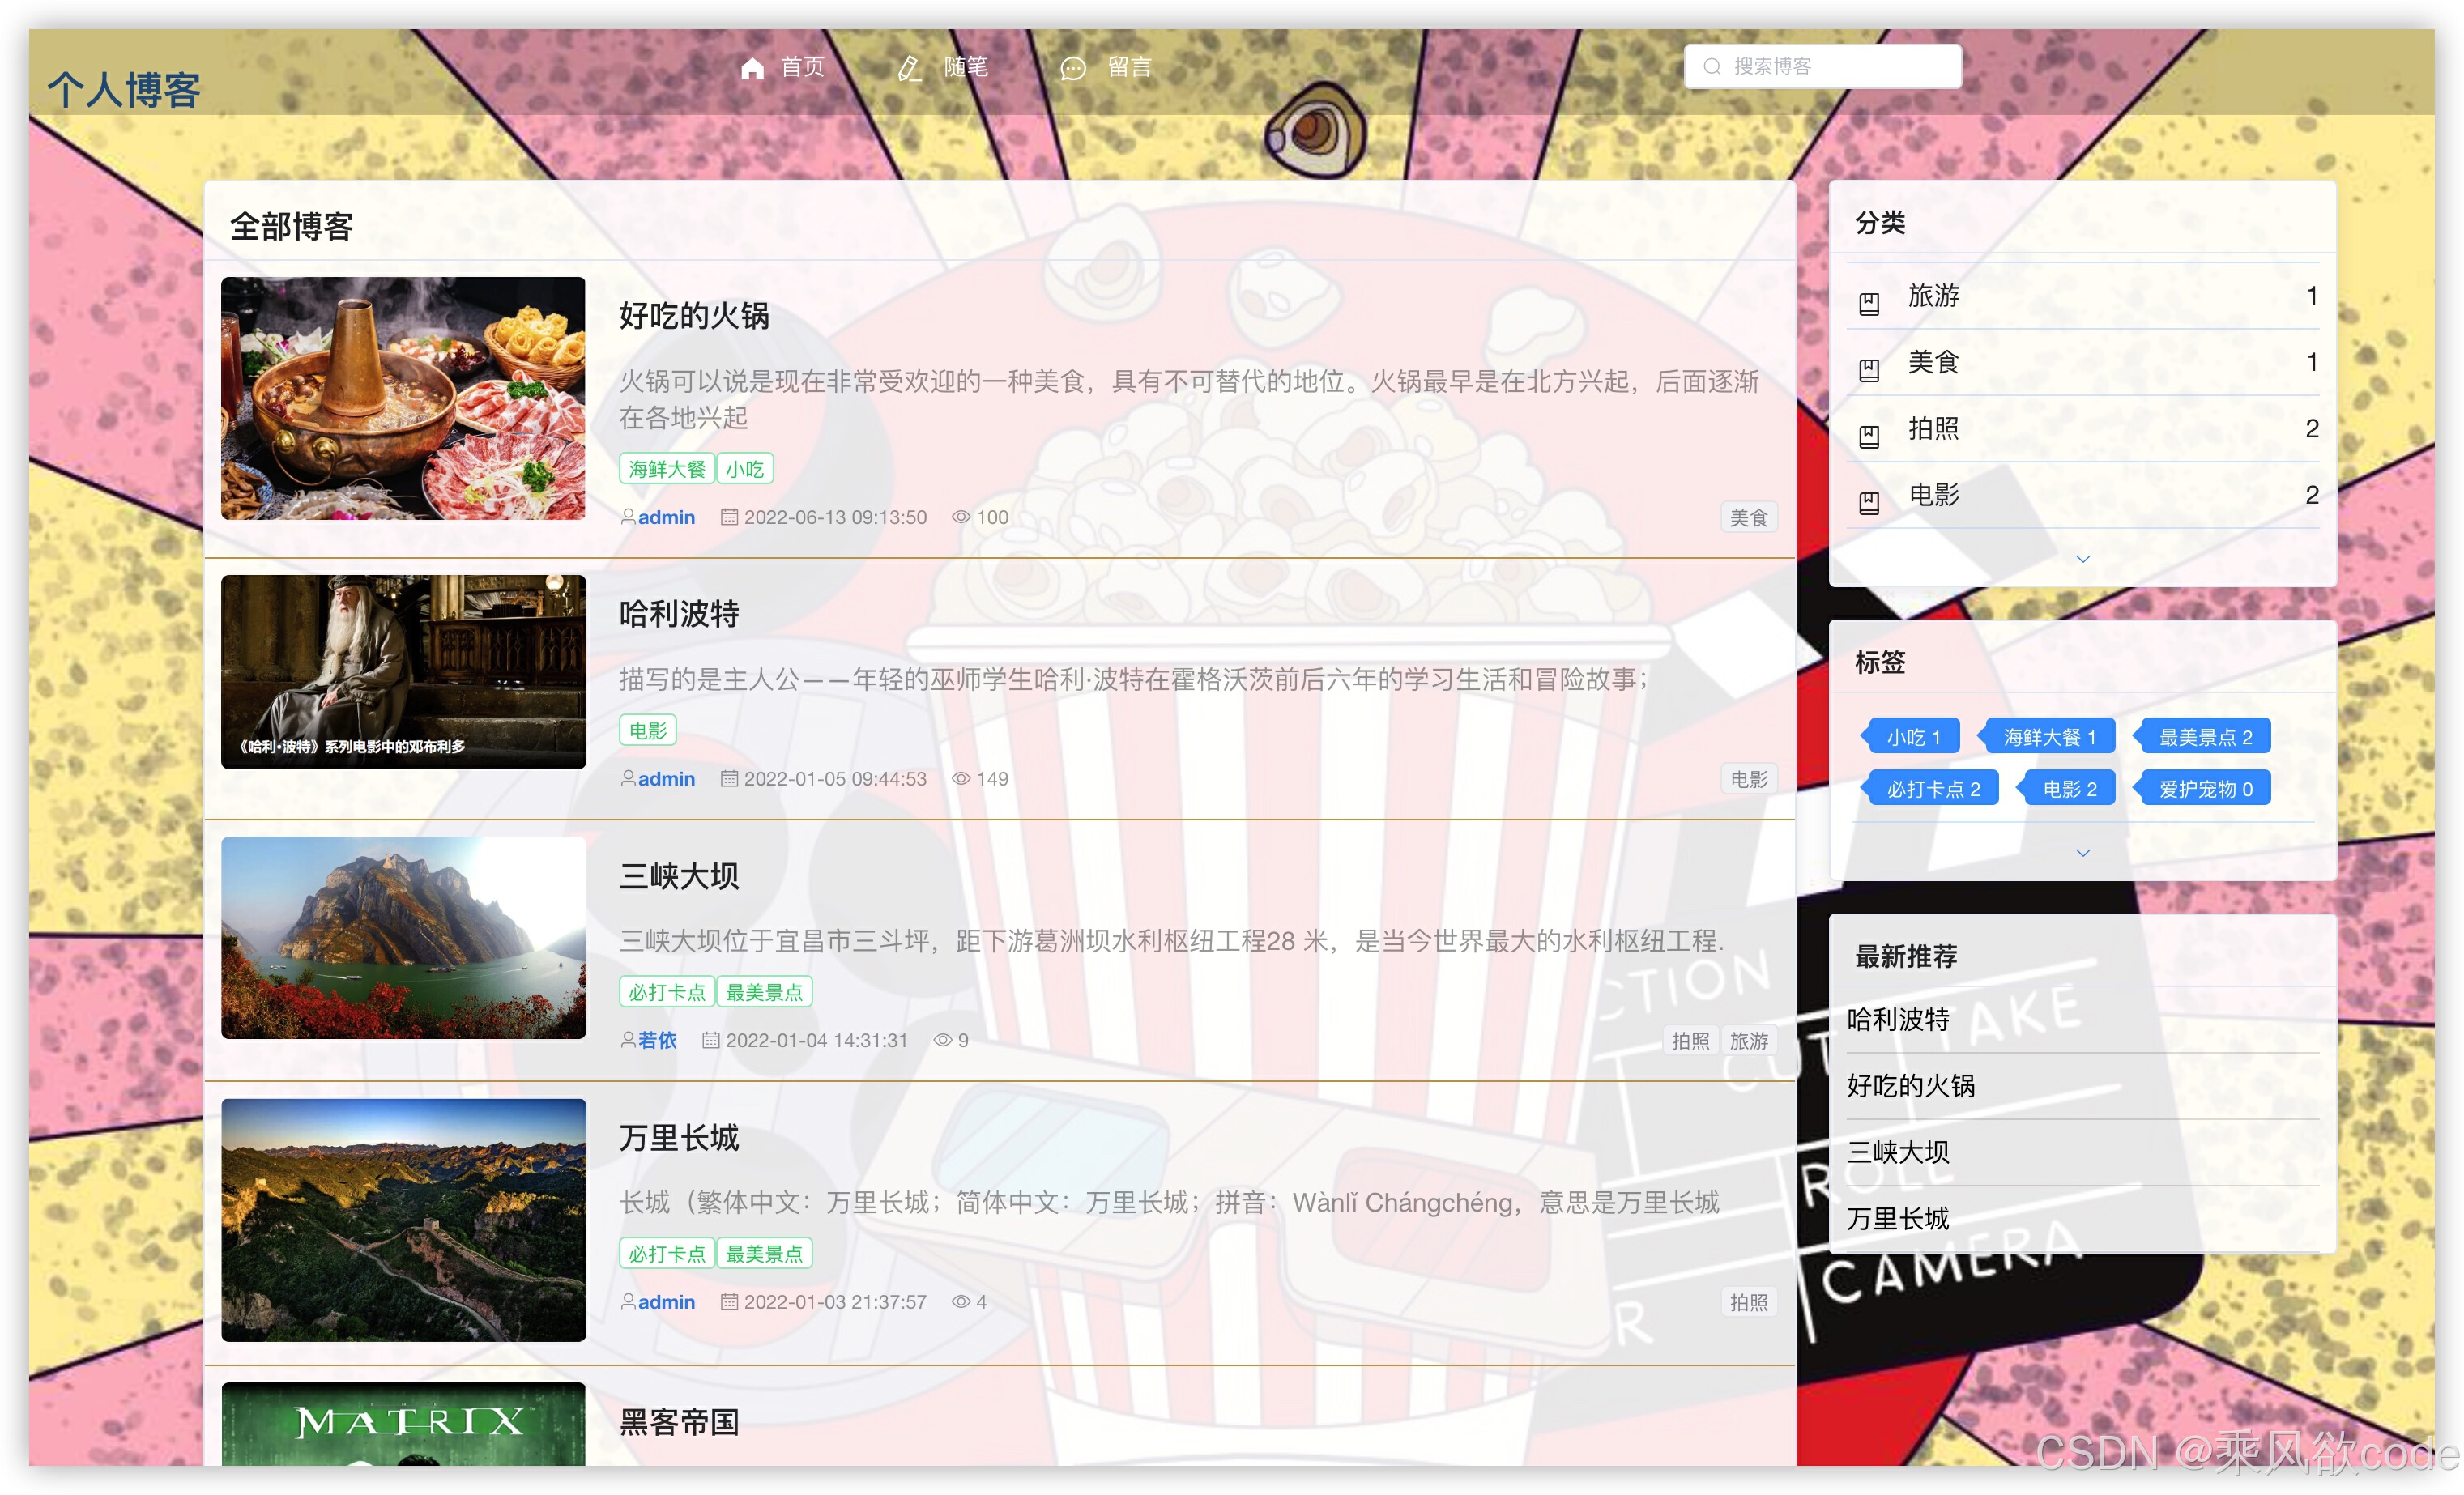Click the eye icon showing 149 views on 哈利波特
The image size is (2464, 1495).
click(x=959, y=778)
